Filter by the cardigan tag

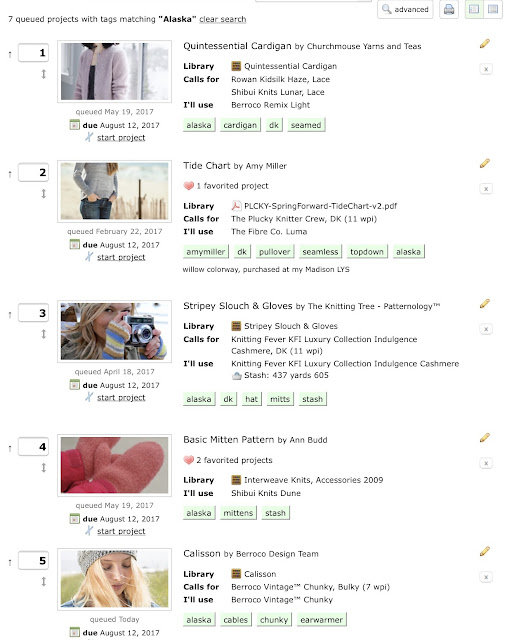240,125
